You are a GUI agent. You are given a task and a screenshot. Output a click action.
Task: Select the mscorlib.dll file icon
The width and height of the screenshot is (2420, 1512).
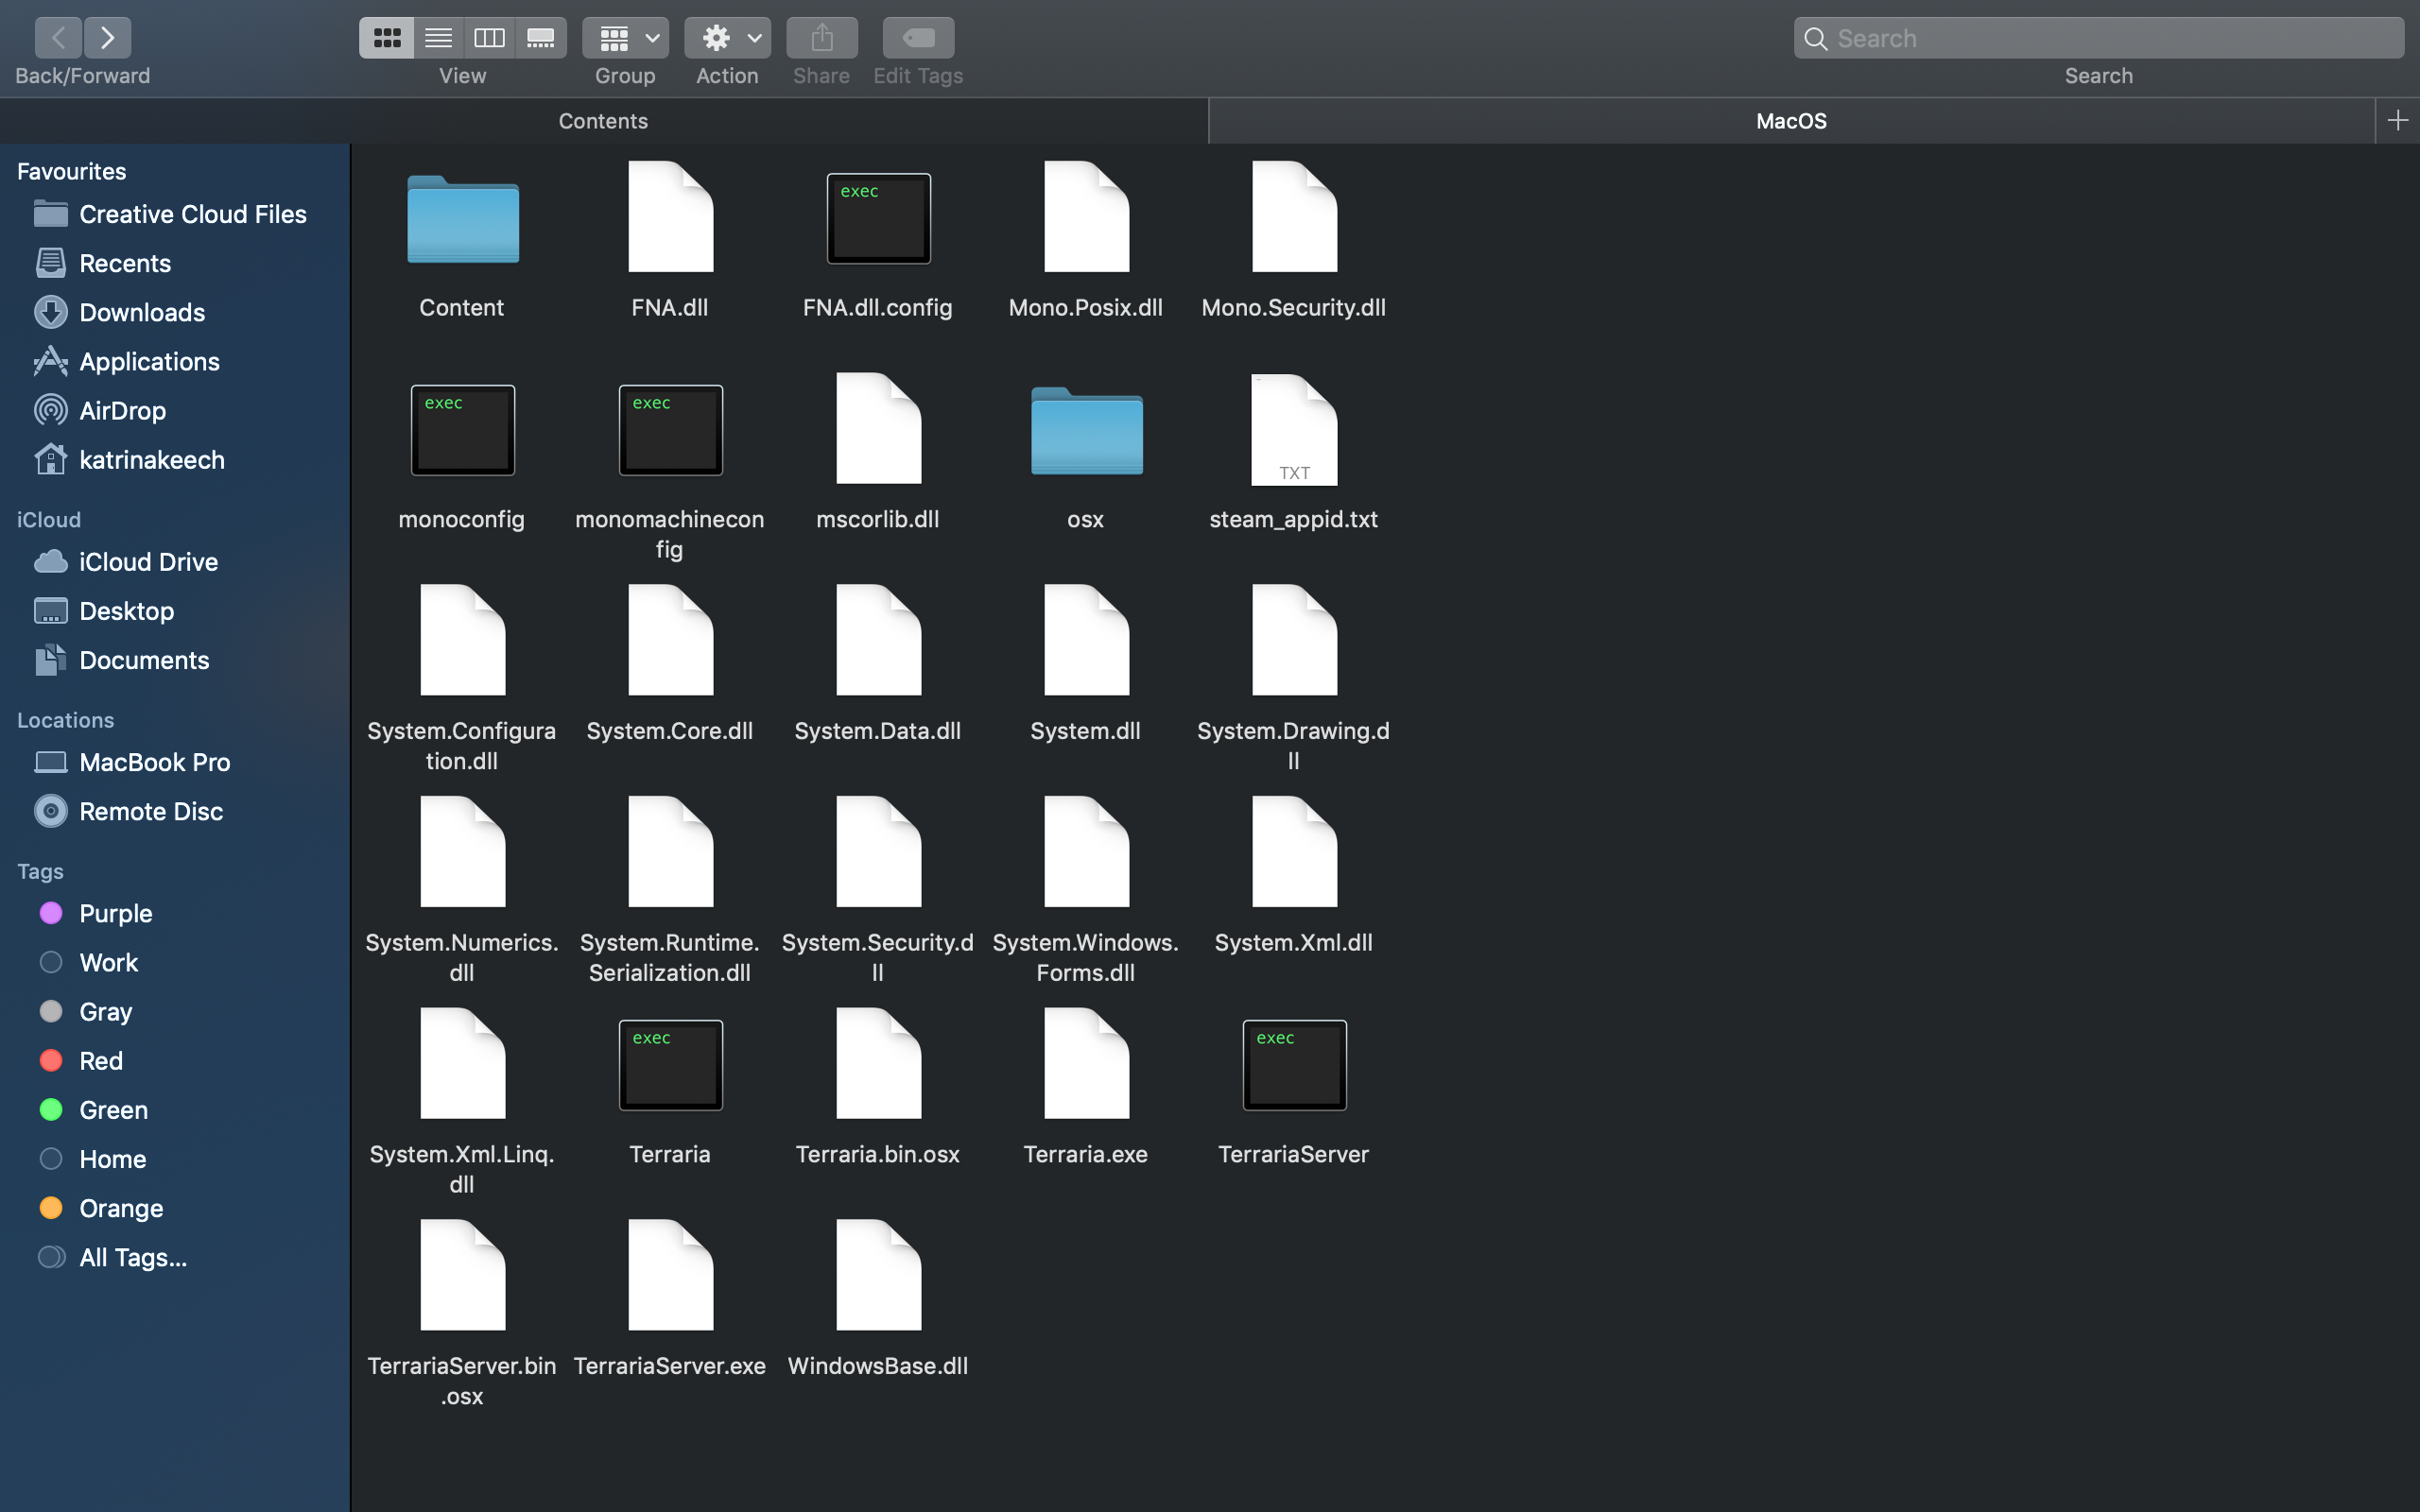[878, 428]
